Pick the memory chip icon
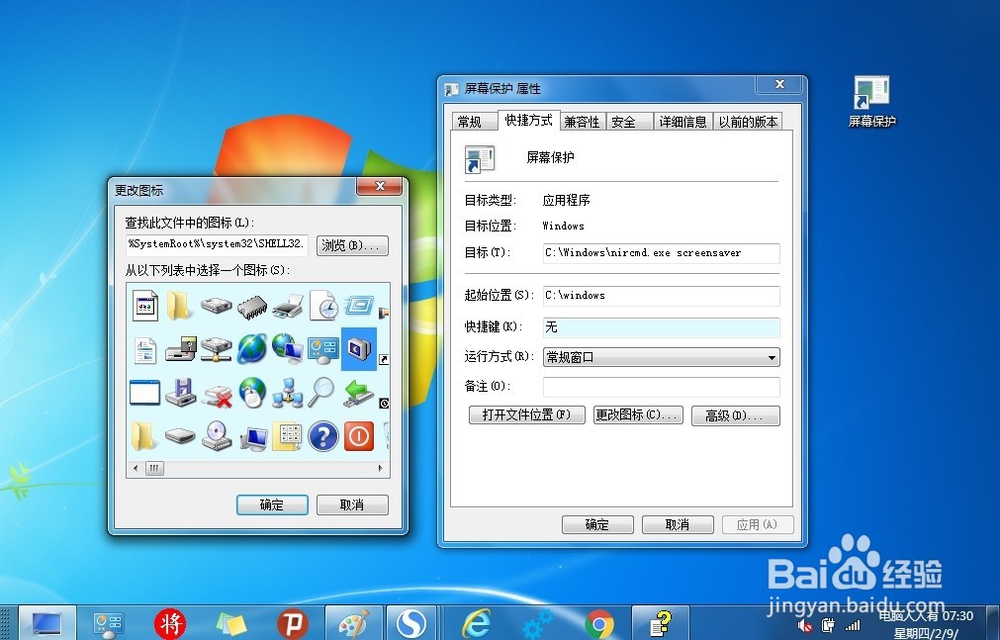The height and width of the screenshot is (640, 1000). 252,307
